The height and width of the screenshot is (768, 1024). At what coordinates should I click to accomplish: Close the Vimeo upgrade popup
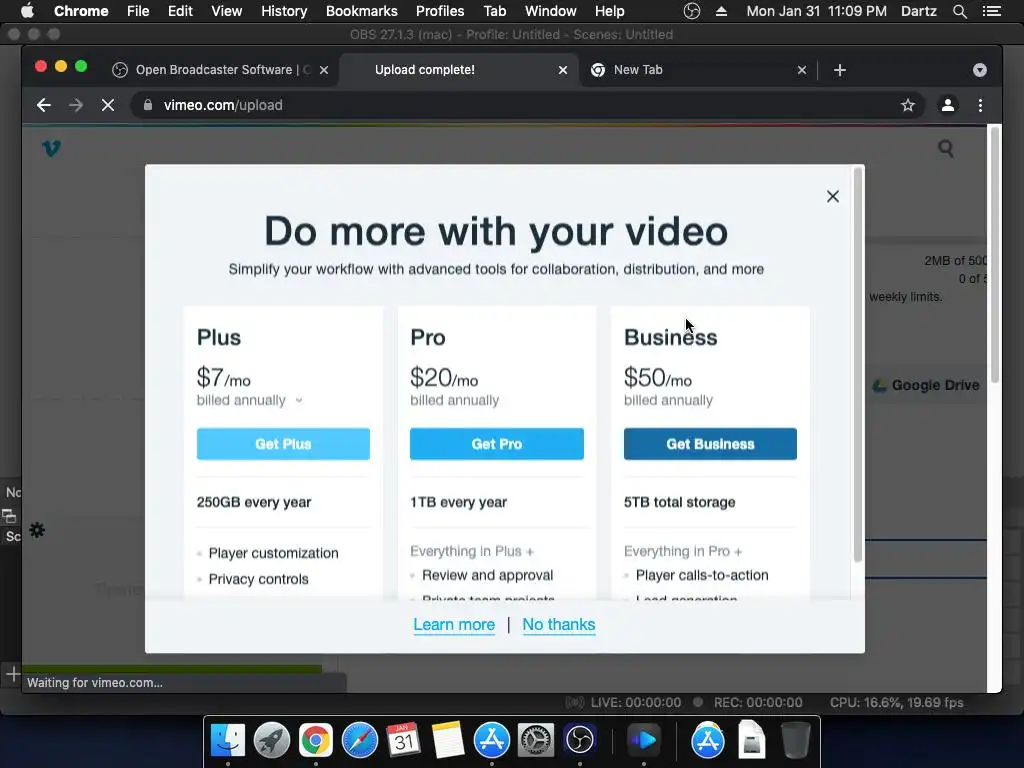coord(832,197)
